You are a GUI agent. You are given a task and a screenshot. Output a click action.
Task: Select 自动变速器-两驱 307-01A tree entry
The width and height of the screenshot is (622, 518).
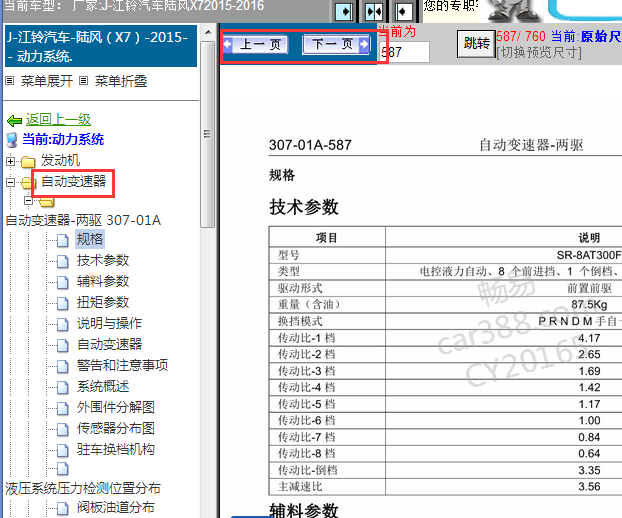[x=83, y=220]
